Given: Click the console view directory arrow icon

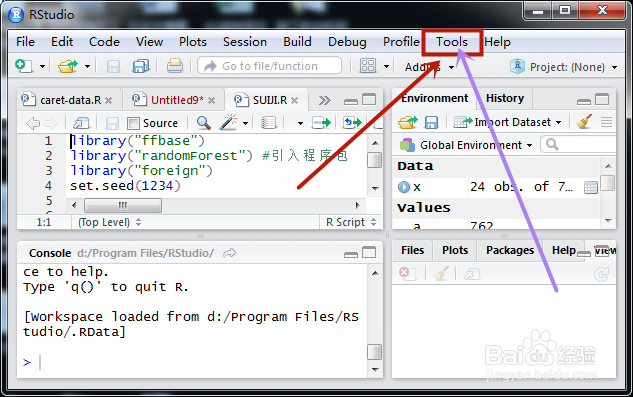Looking at the screenshot, I should point(230,253).
